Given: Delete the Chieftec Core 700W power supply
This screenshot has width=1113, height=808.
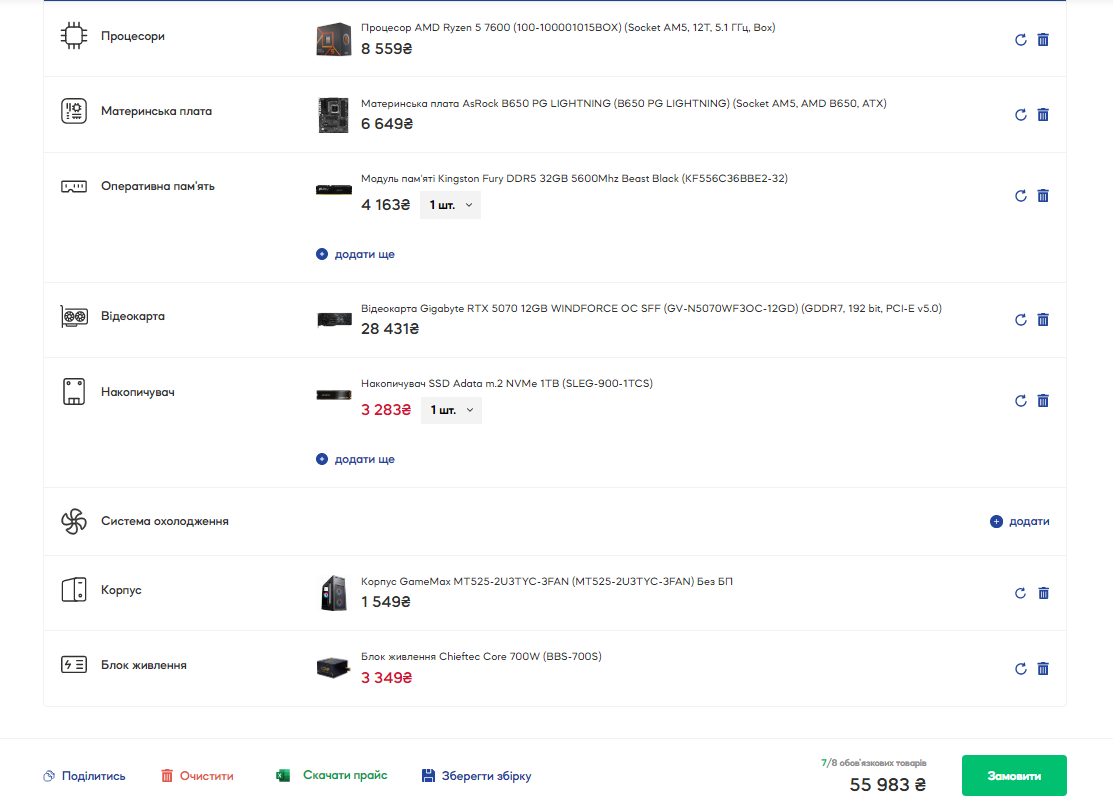Looking at the screenshot, I should 1043,669.
